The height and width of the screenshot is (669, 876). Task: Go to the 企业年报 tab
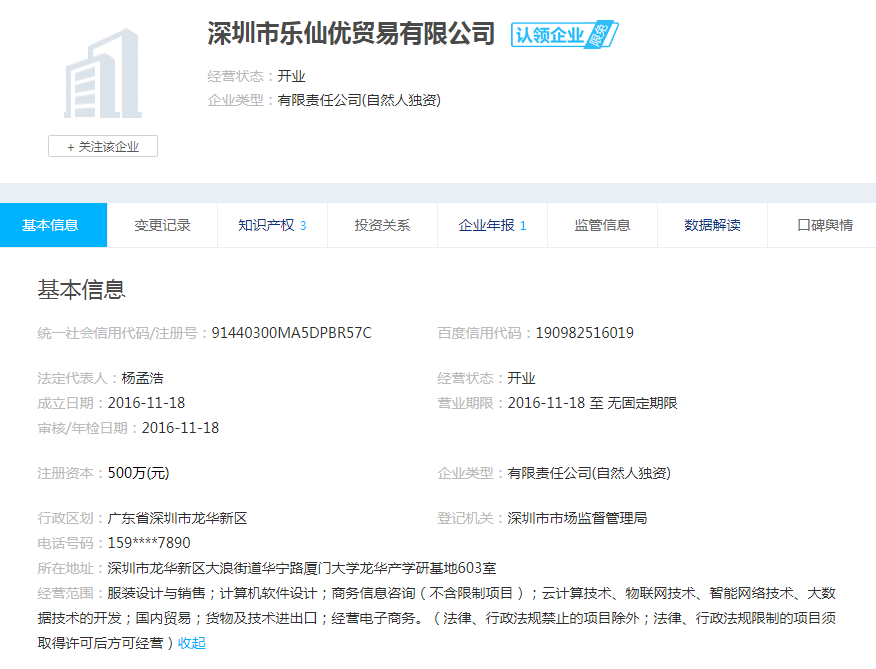[x=492, y=225]
